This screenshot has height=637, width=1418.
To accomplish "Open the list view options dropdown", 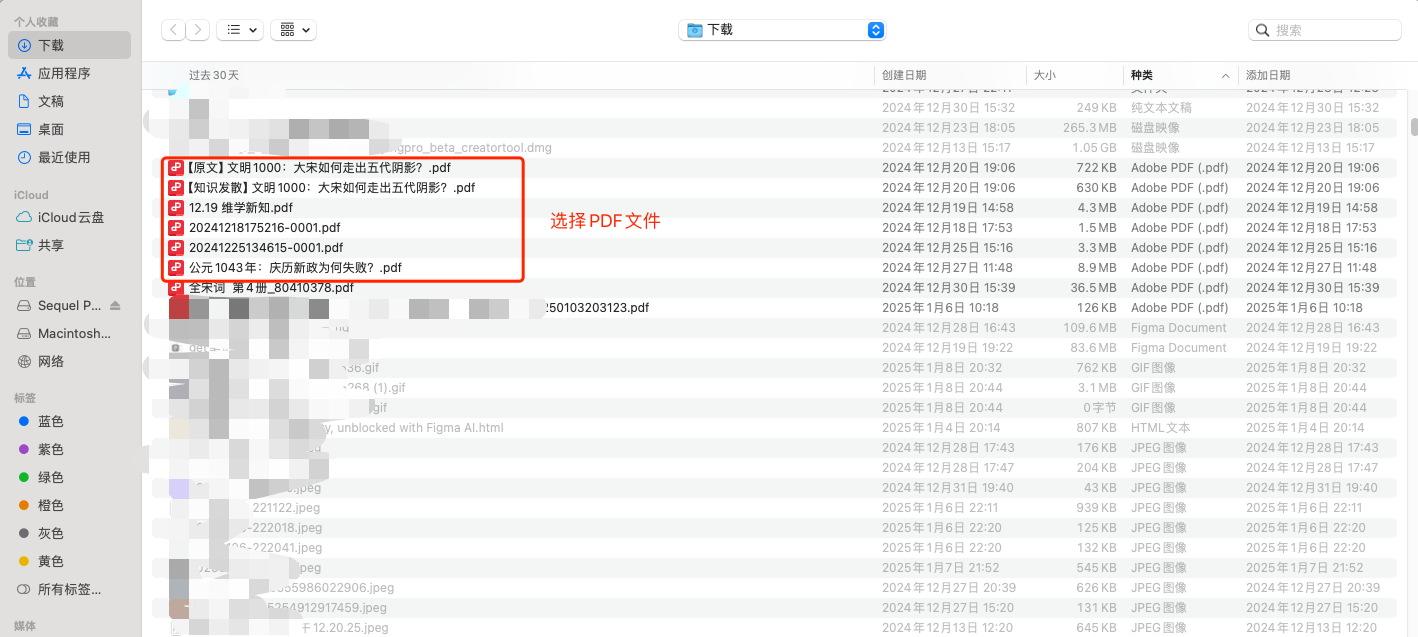I will pos(240,30).
